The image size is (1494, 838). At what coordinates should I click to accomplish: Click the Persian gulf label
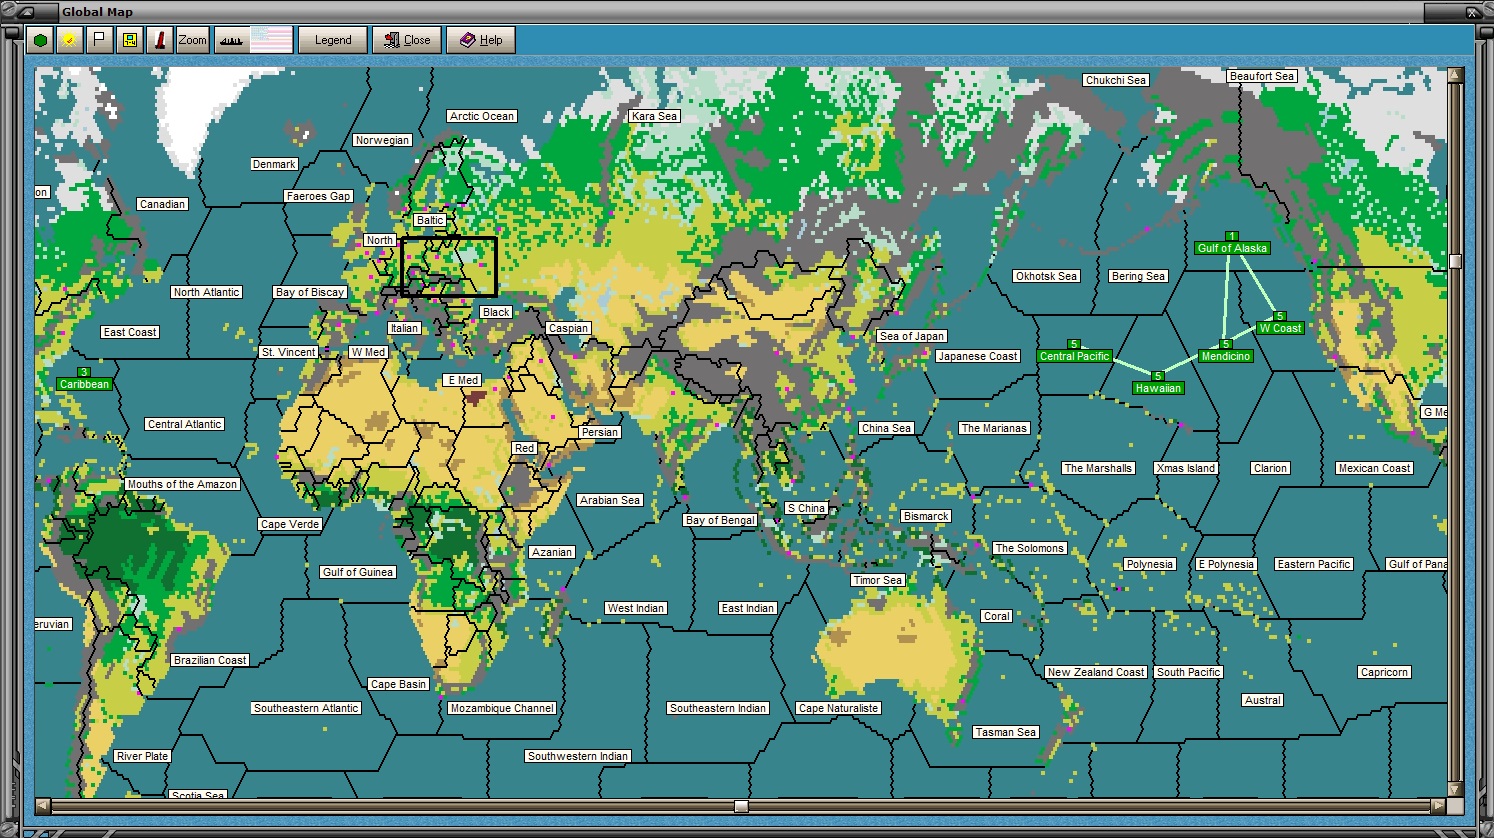click(600, 432)
